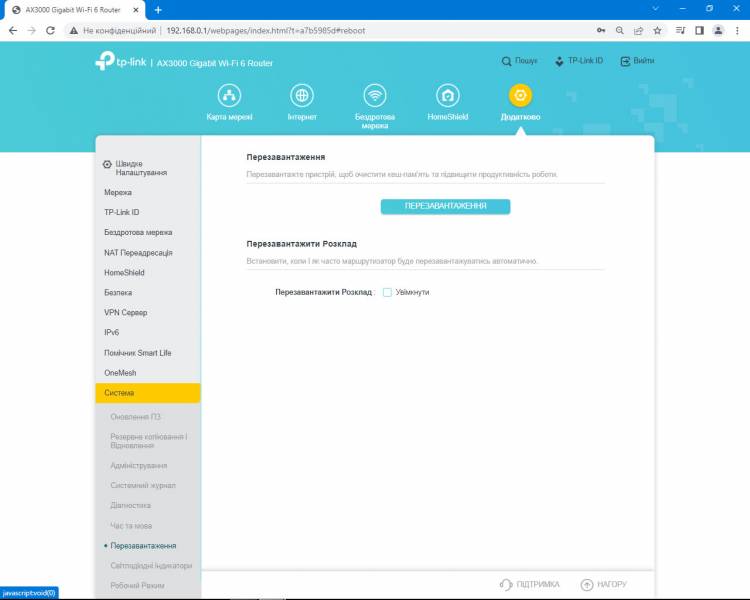This screenshot has width=750, height=600.
Task: Open Швидке Налаштування in sidebar
Action: tap(135, 168)
